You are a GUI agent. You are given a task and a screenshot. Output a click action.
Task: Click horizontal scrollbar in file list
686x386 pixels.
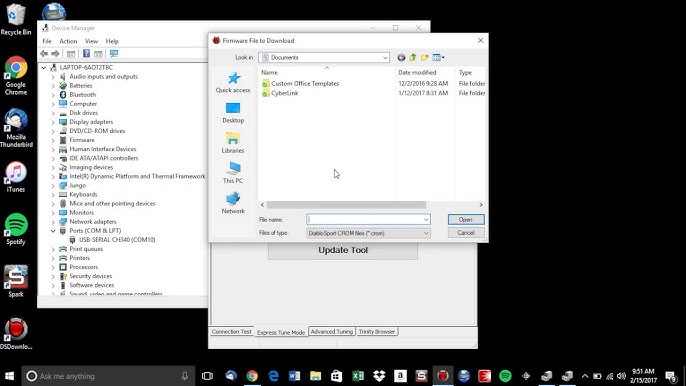click(x=346, y=205)
